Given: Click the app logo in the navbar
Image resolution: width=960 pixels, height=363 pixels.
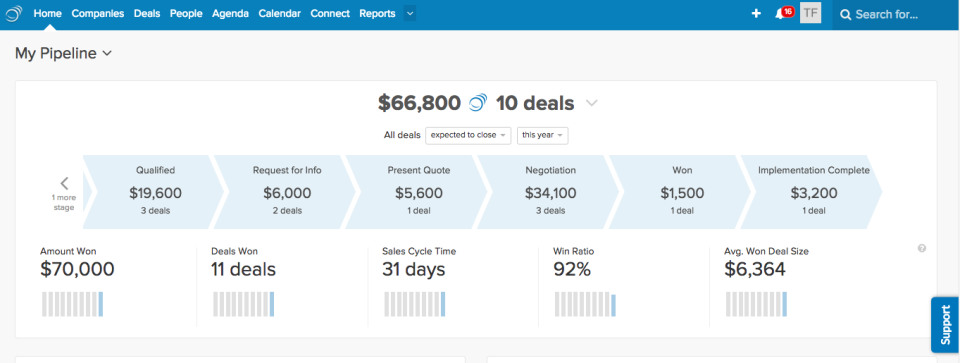Looking at the screenshot, I should (x=14, y=13).
